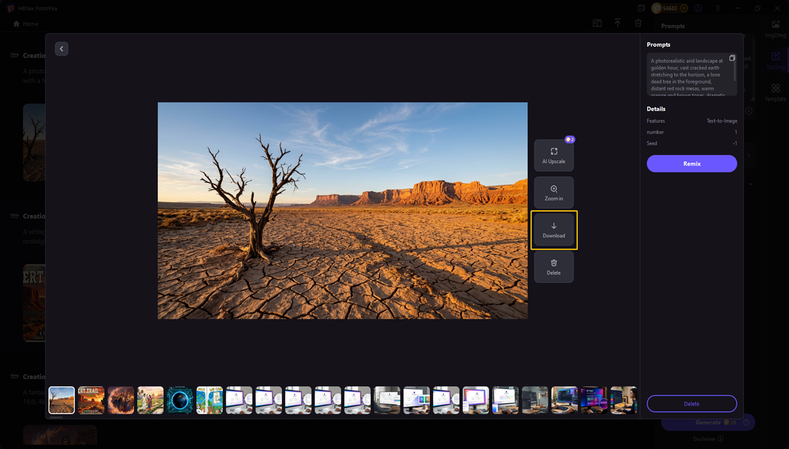Select the second thumbnail with red canyon poster
Screen dimensions: 789x449
click(91, 400)
